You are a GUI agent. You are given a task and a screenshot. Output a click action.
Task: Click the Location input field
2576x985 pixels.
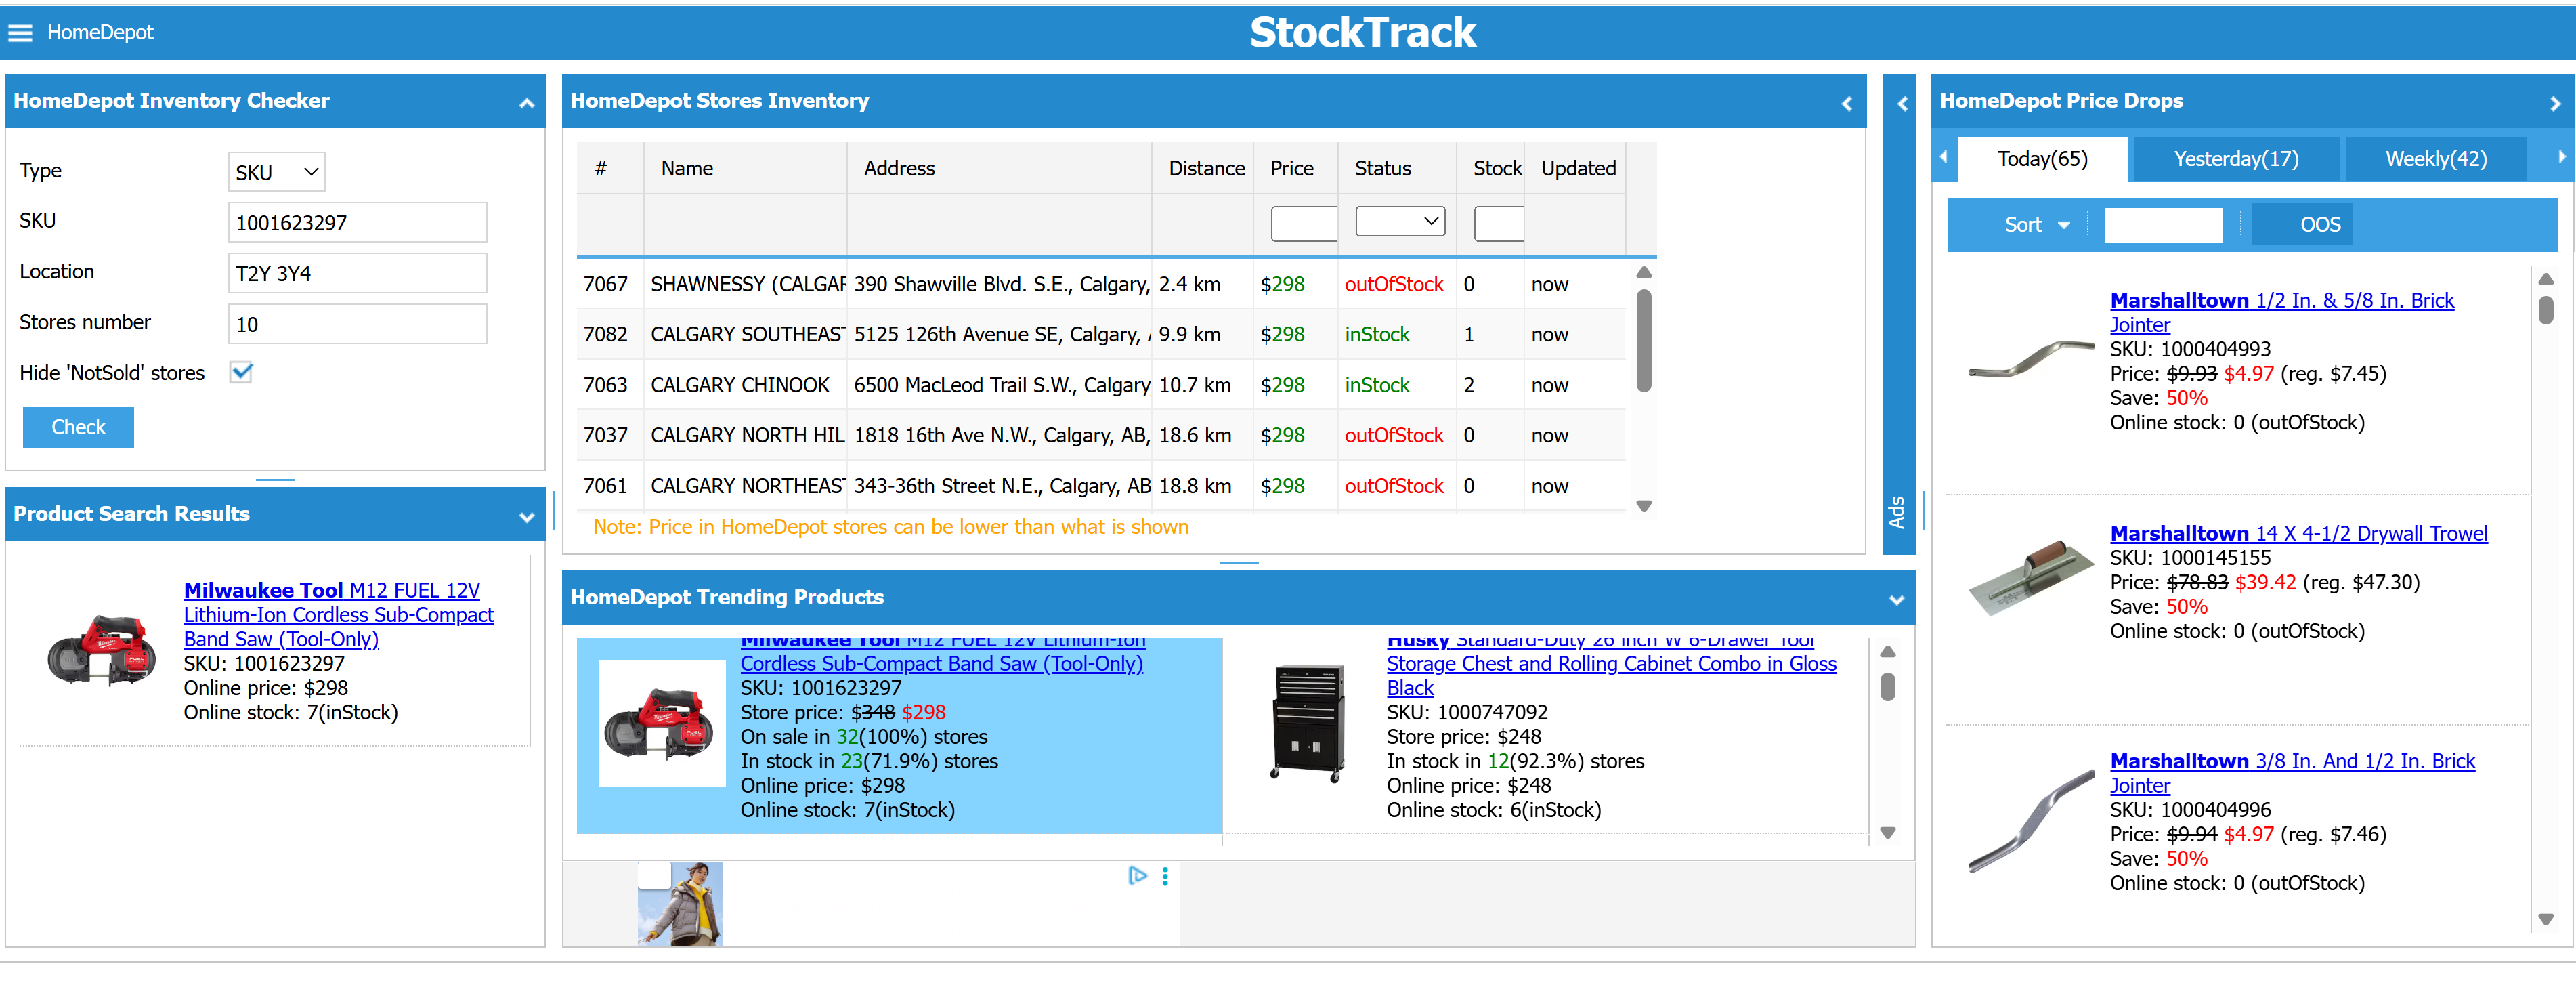(357, 273)
